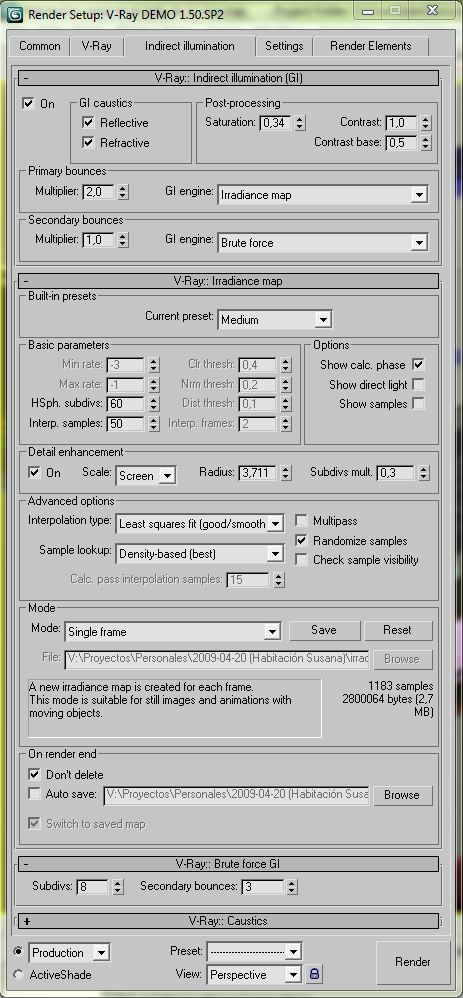
Task: Open the Production mode dropdown
Action: (x=69, y=952)
